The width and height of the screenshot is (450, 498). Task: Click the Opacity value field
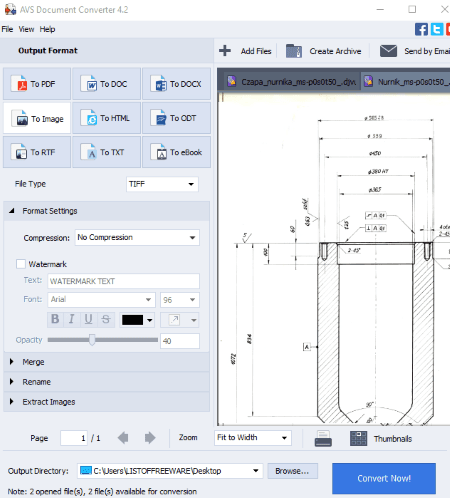pos(180,341)
